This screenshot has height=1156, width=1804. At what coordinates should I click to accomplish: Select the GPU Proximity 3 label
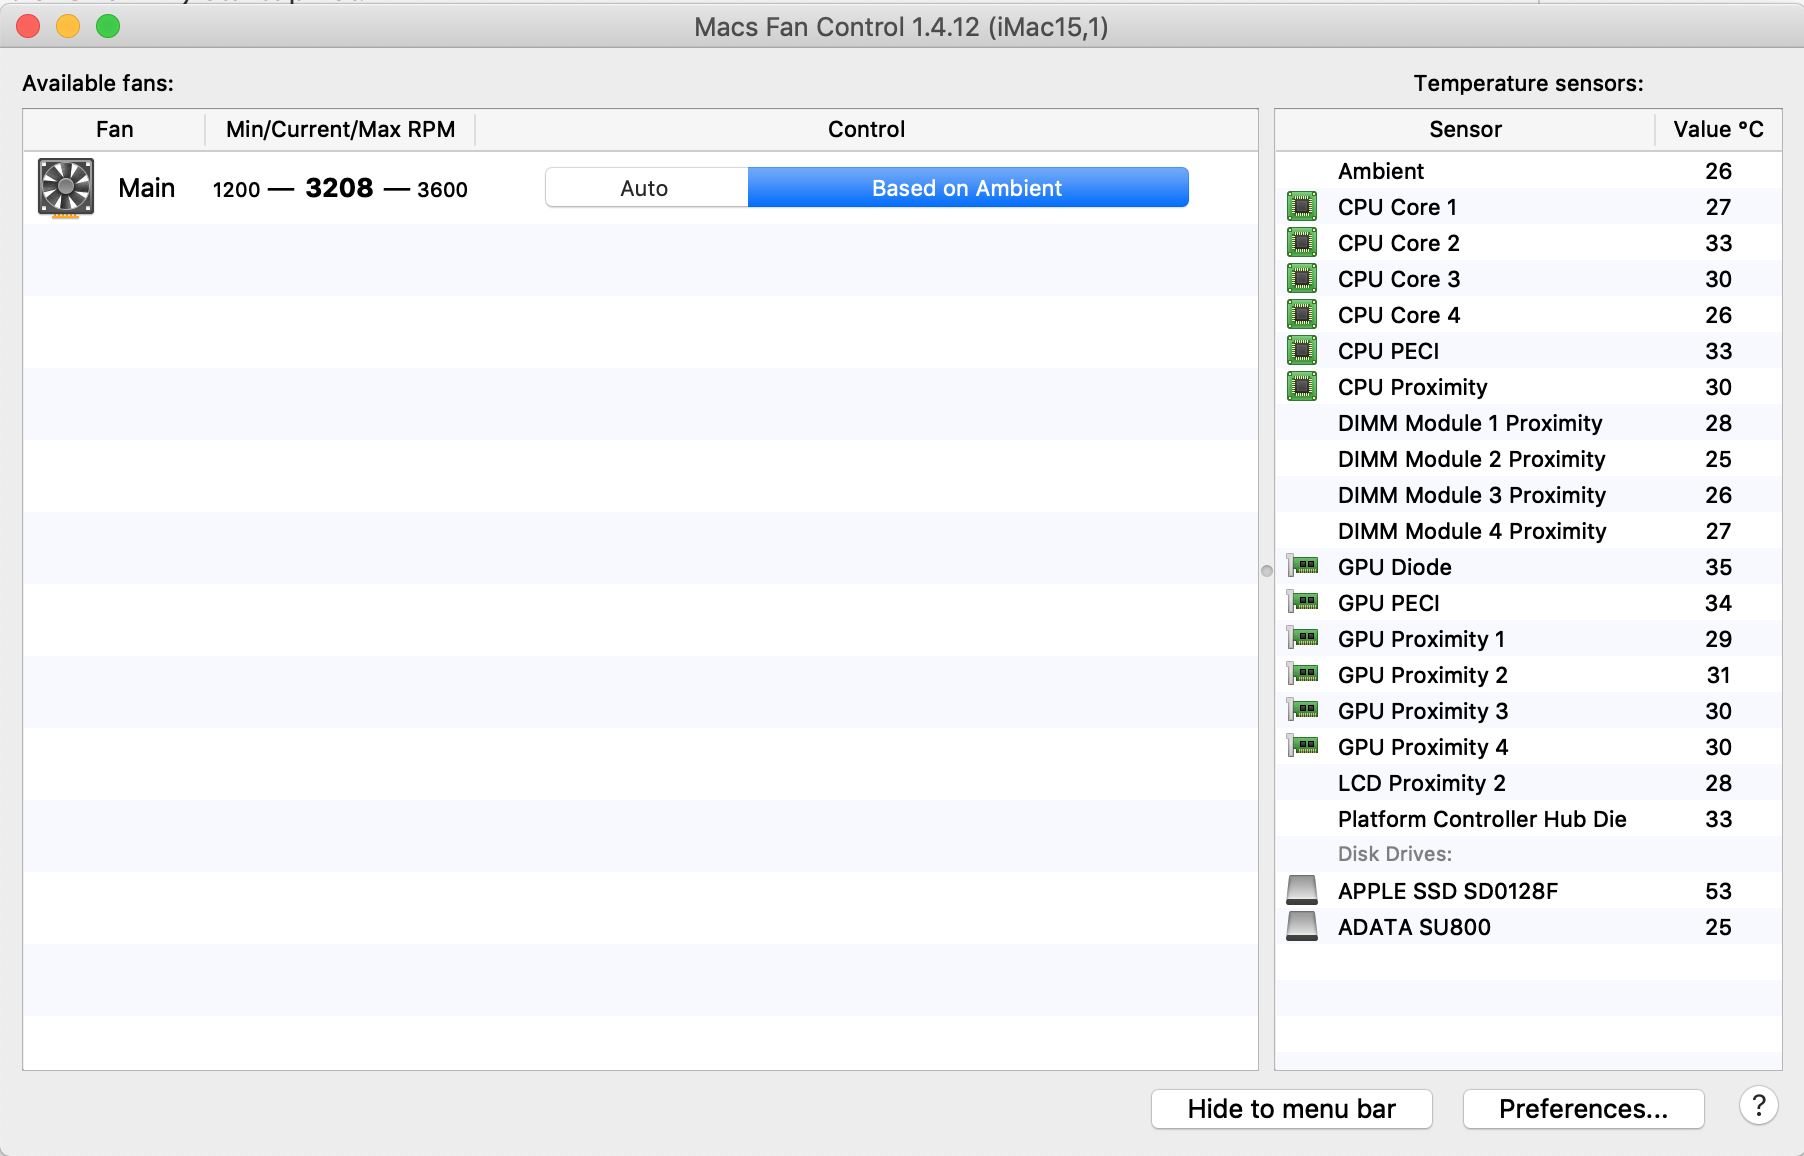tap(1423, 711)
